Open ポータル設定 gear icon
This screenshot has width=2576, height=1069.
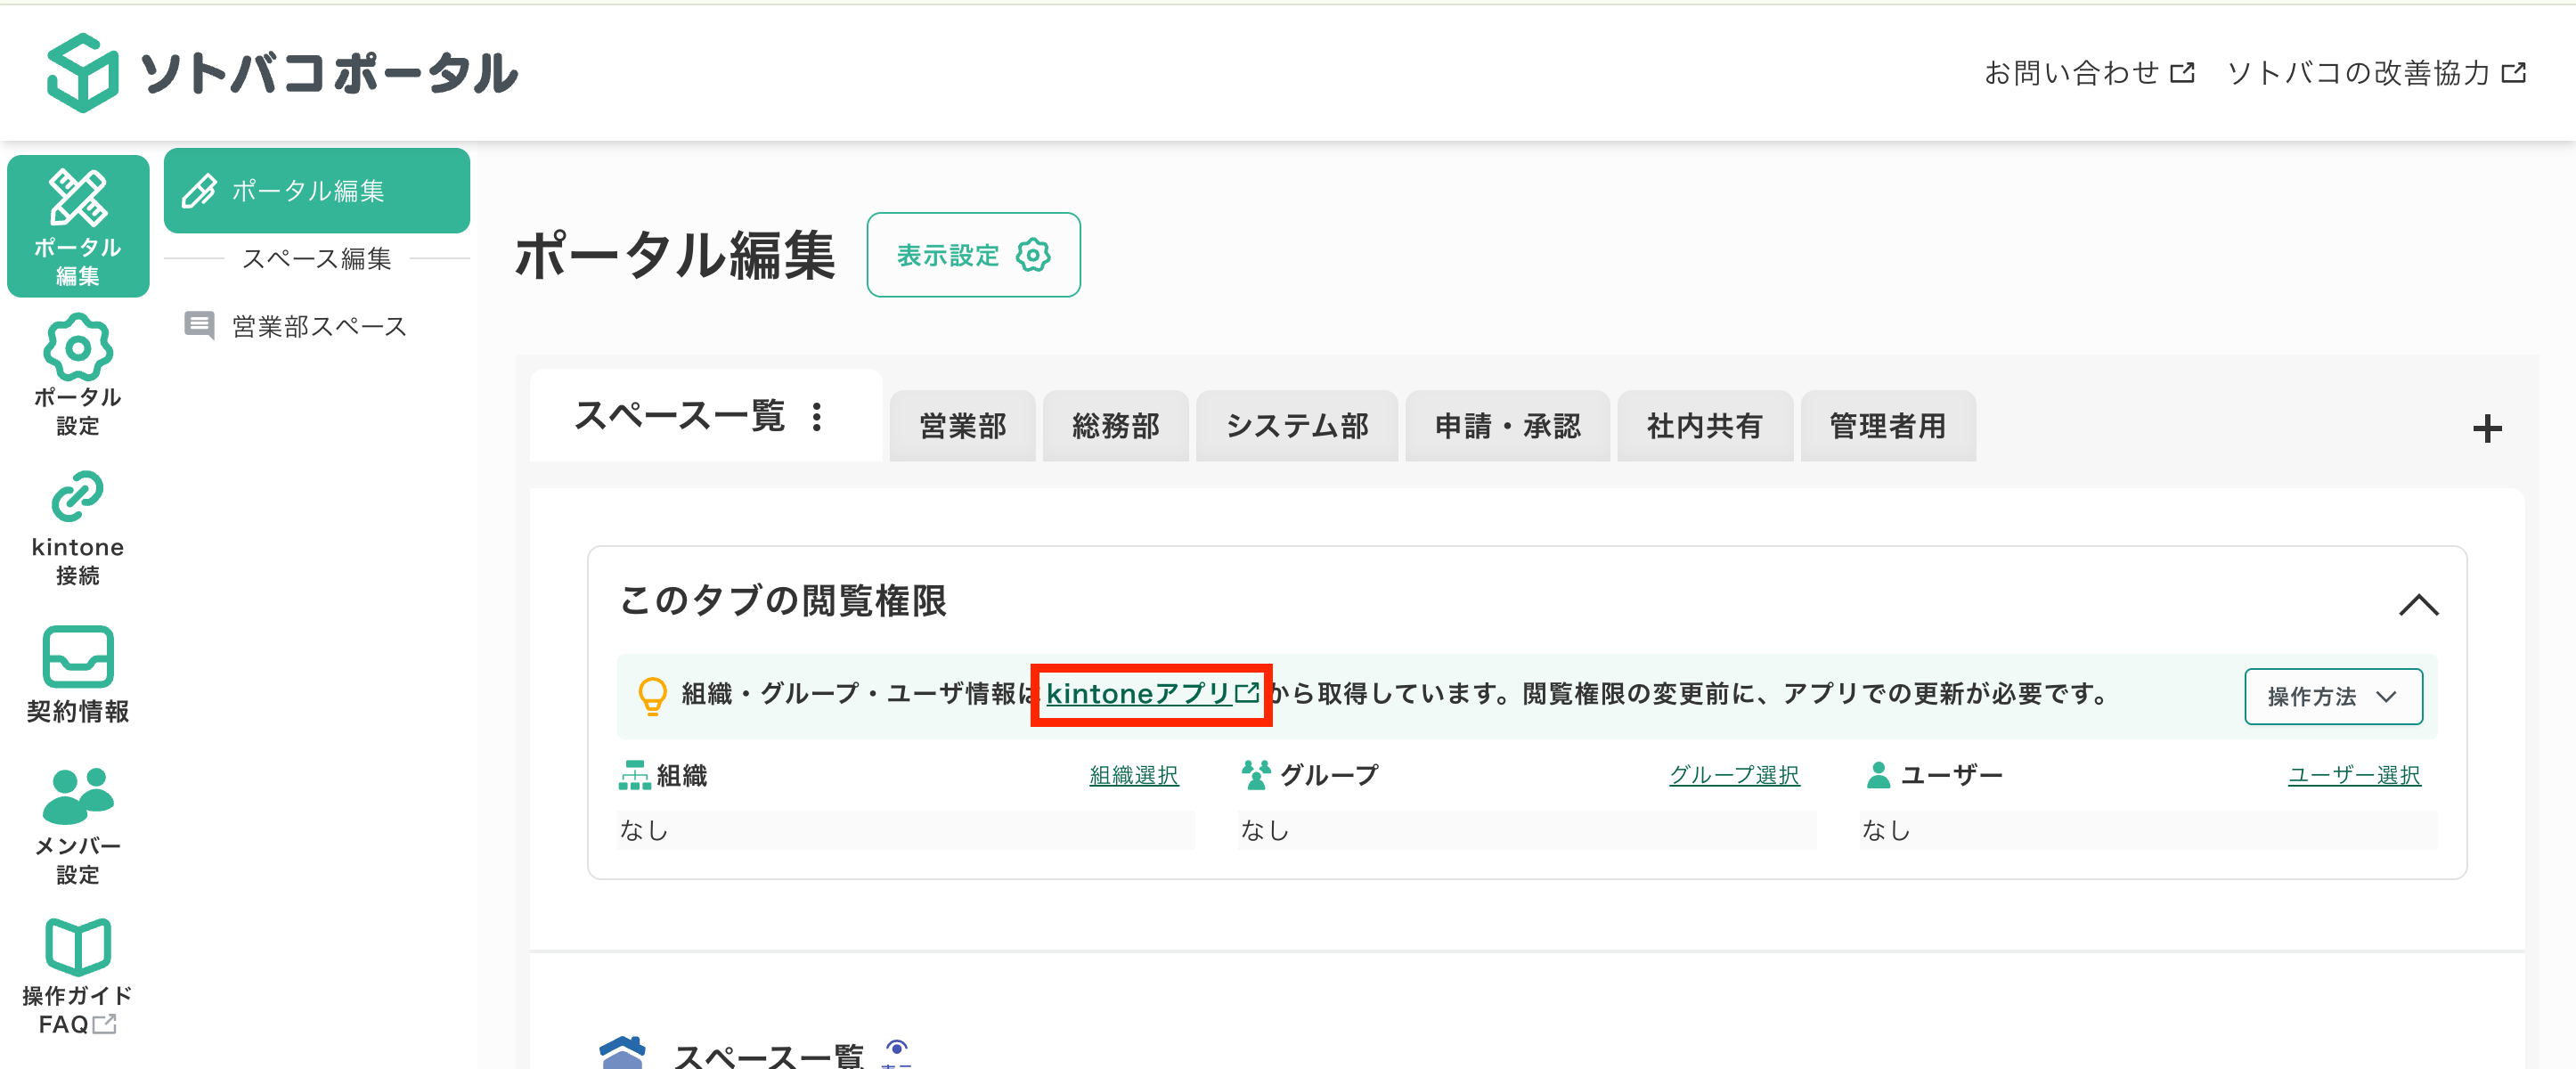pyautogui.click(x=77, y=349)
